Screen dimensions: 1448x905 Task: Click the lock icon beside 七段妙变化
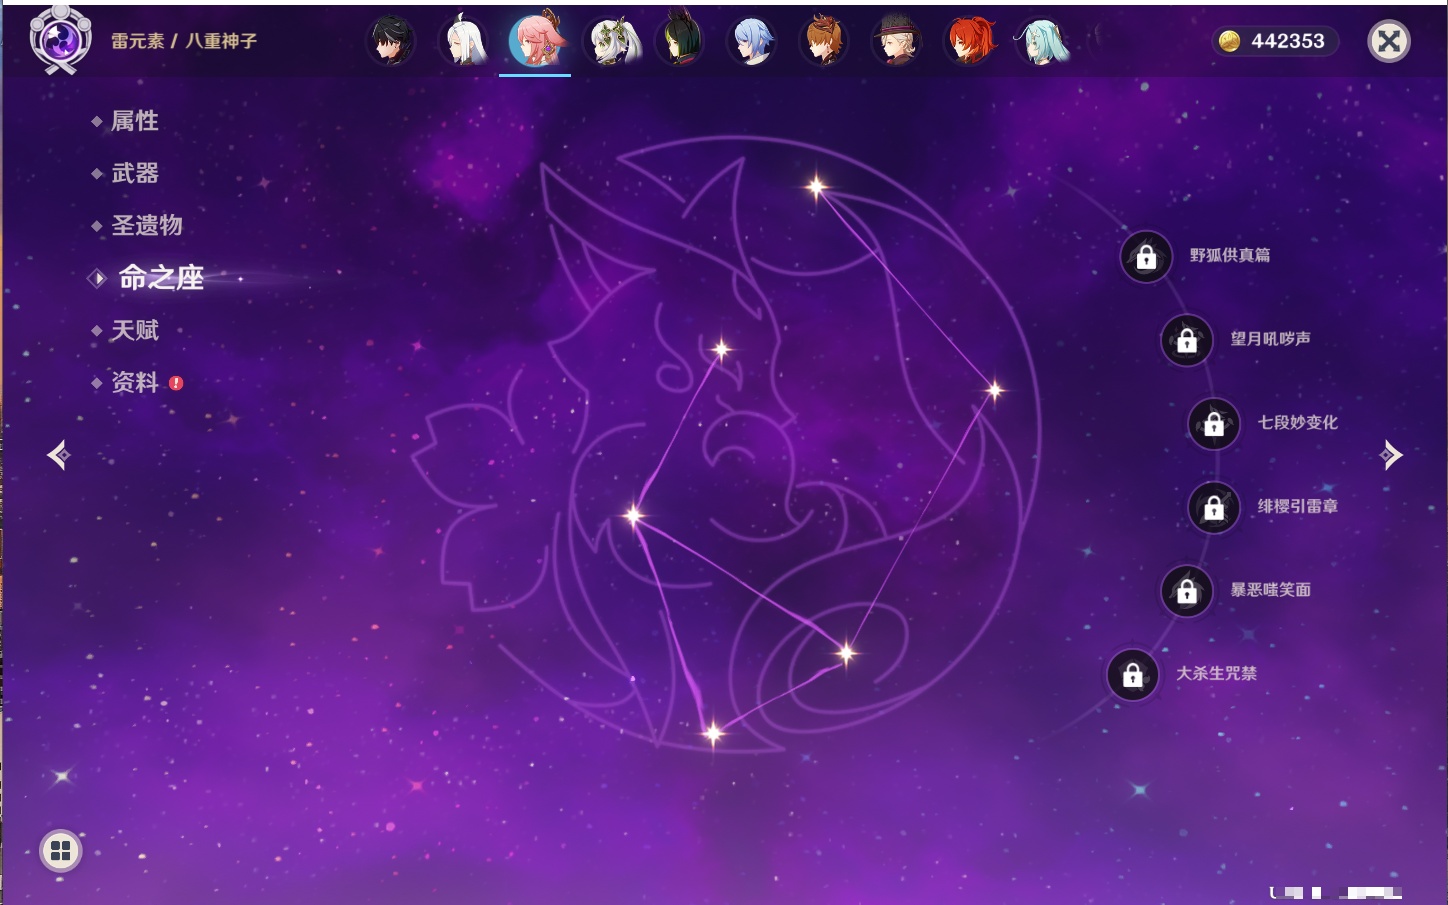coord(1214,424)
